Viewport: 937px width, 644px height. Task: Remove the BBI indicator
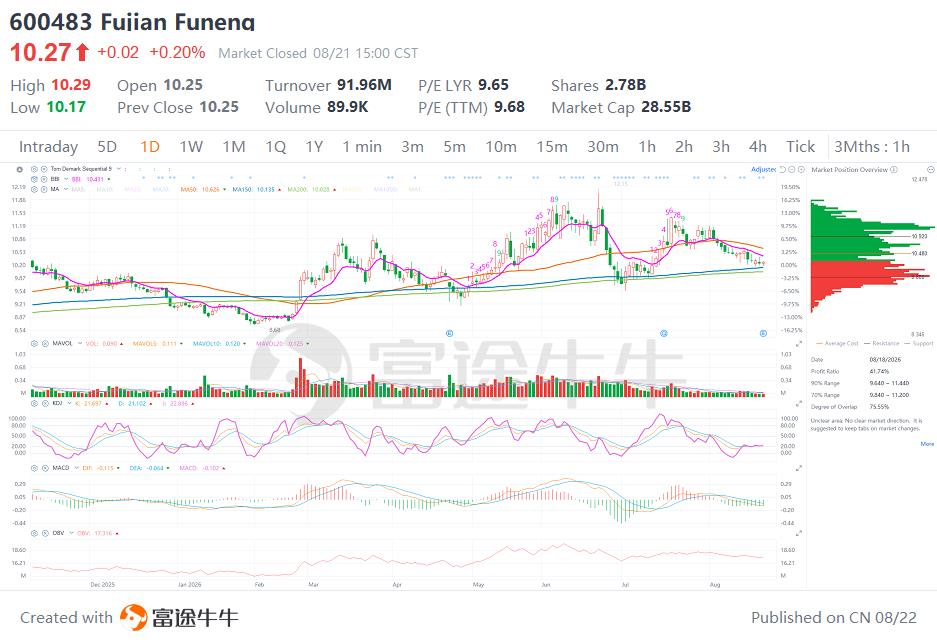click(x=44, y=179)
